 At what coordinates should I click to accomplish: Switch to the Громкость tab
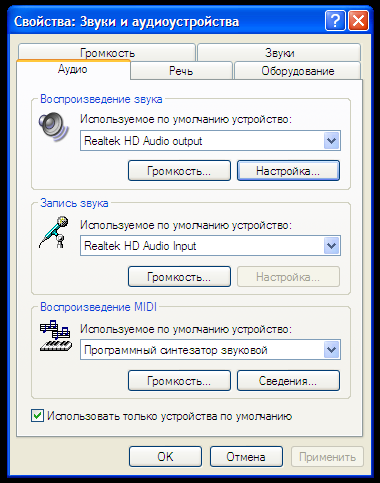[x=107, y=52]
